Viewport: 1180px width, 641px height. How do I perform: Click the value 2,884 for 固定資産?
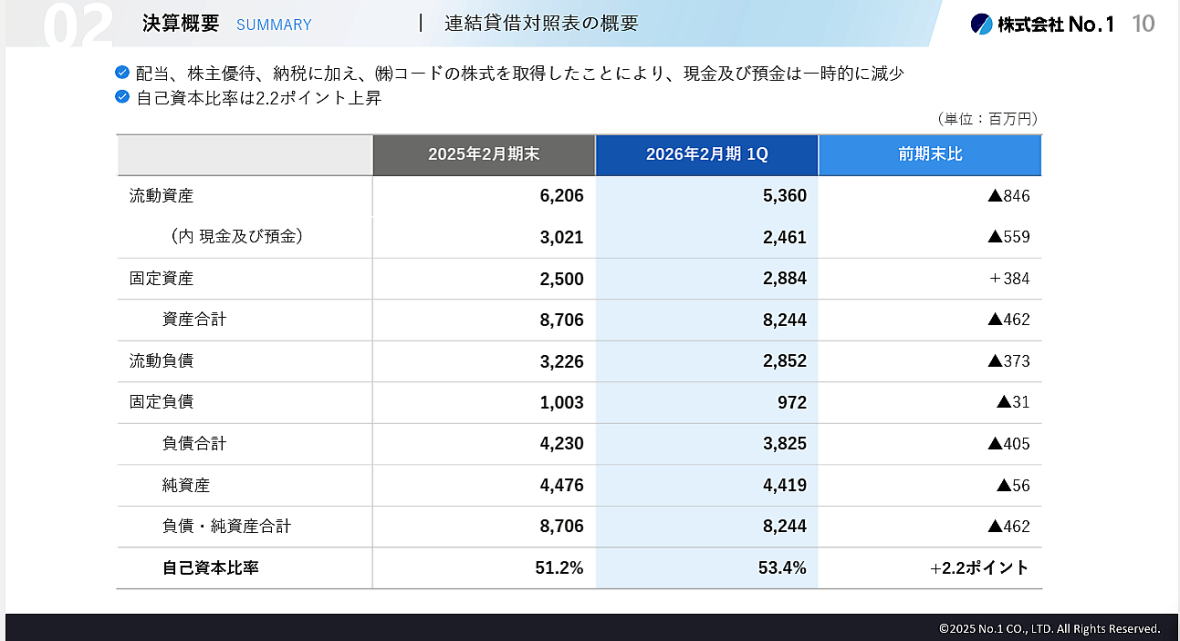[x=784, y=278]
